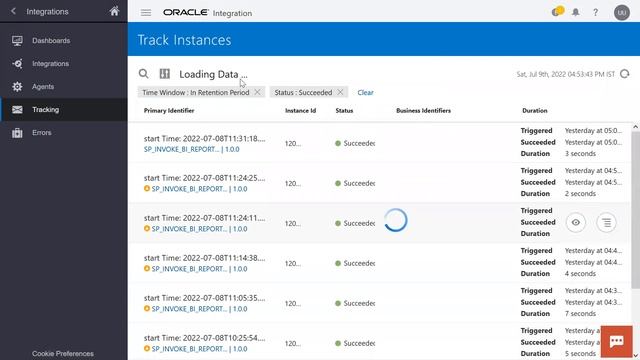Click the Duration column header
640x360 pixels.
(535, 111)
